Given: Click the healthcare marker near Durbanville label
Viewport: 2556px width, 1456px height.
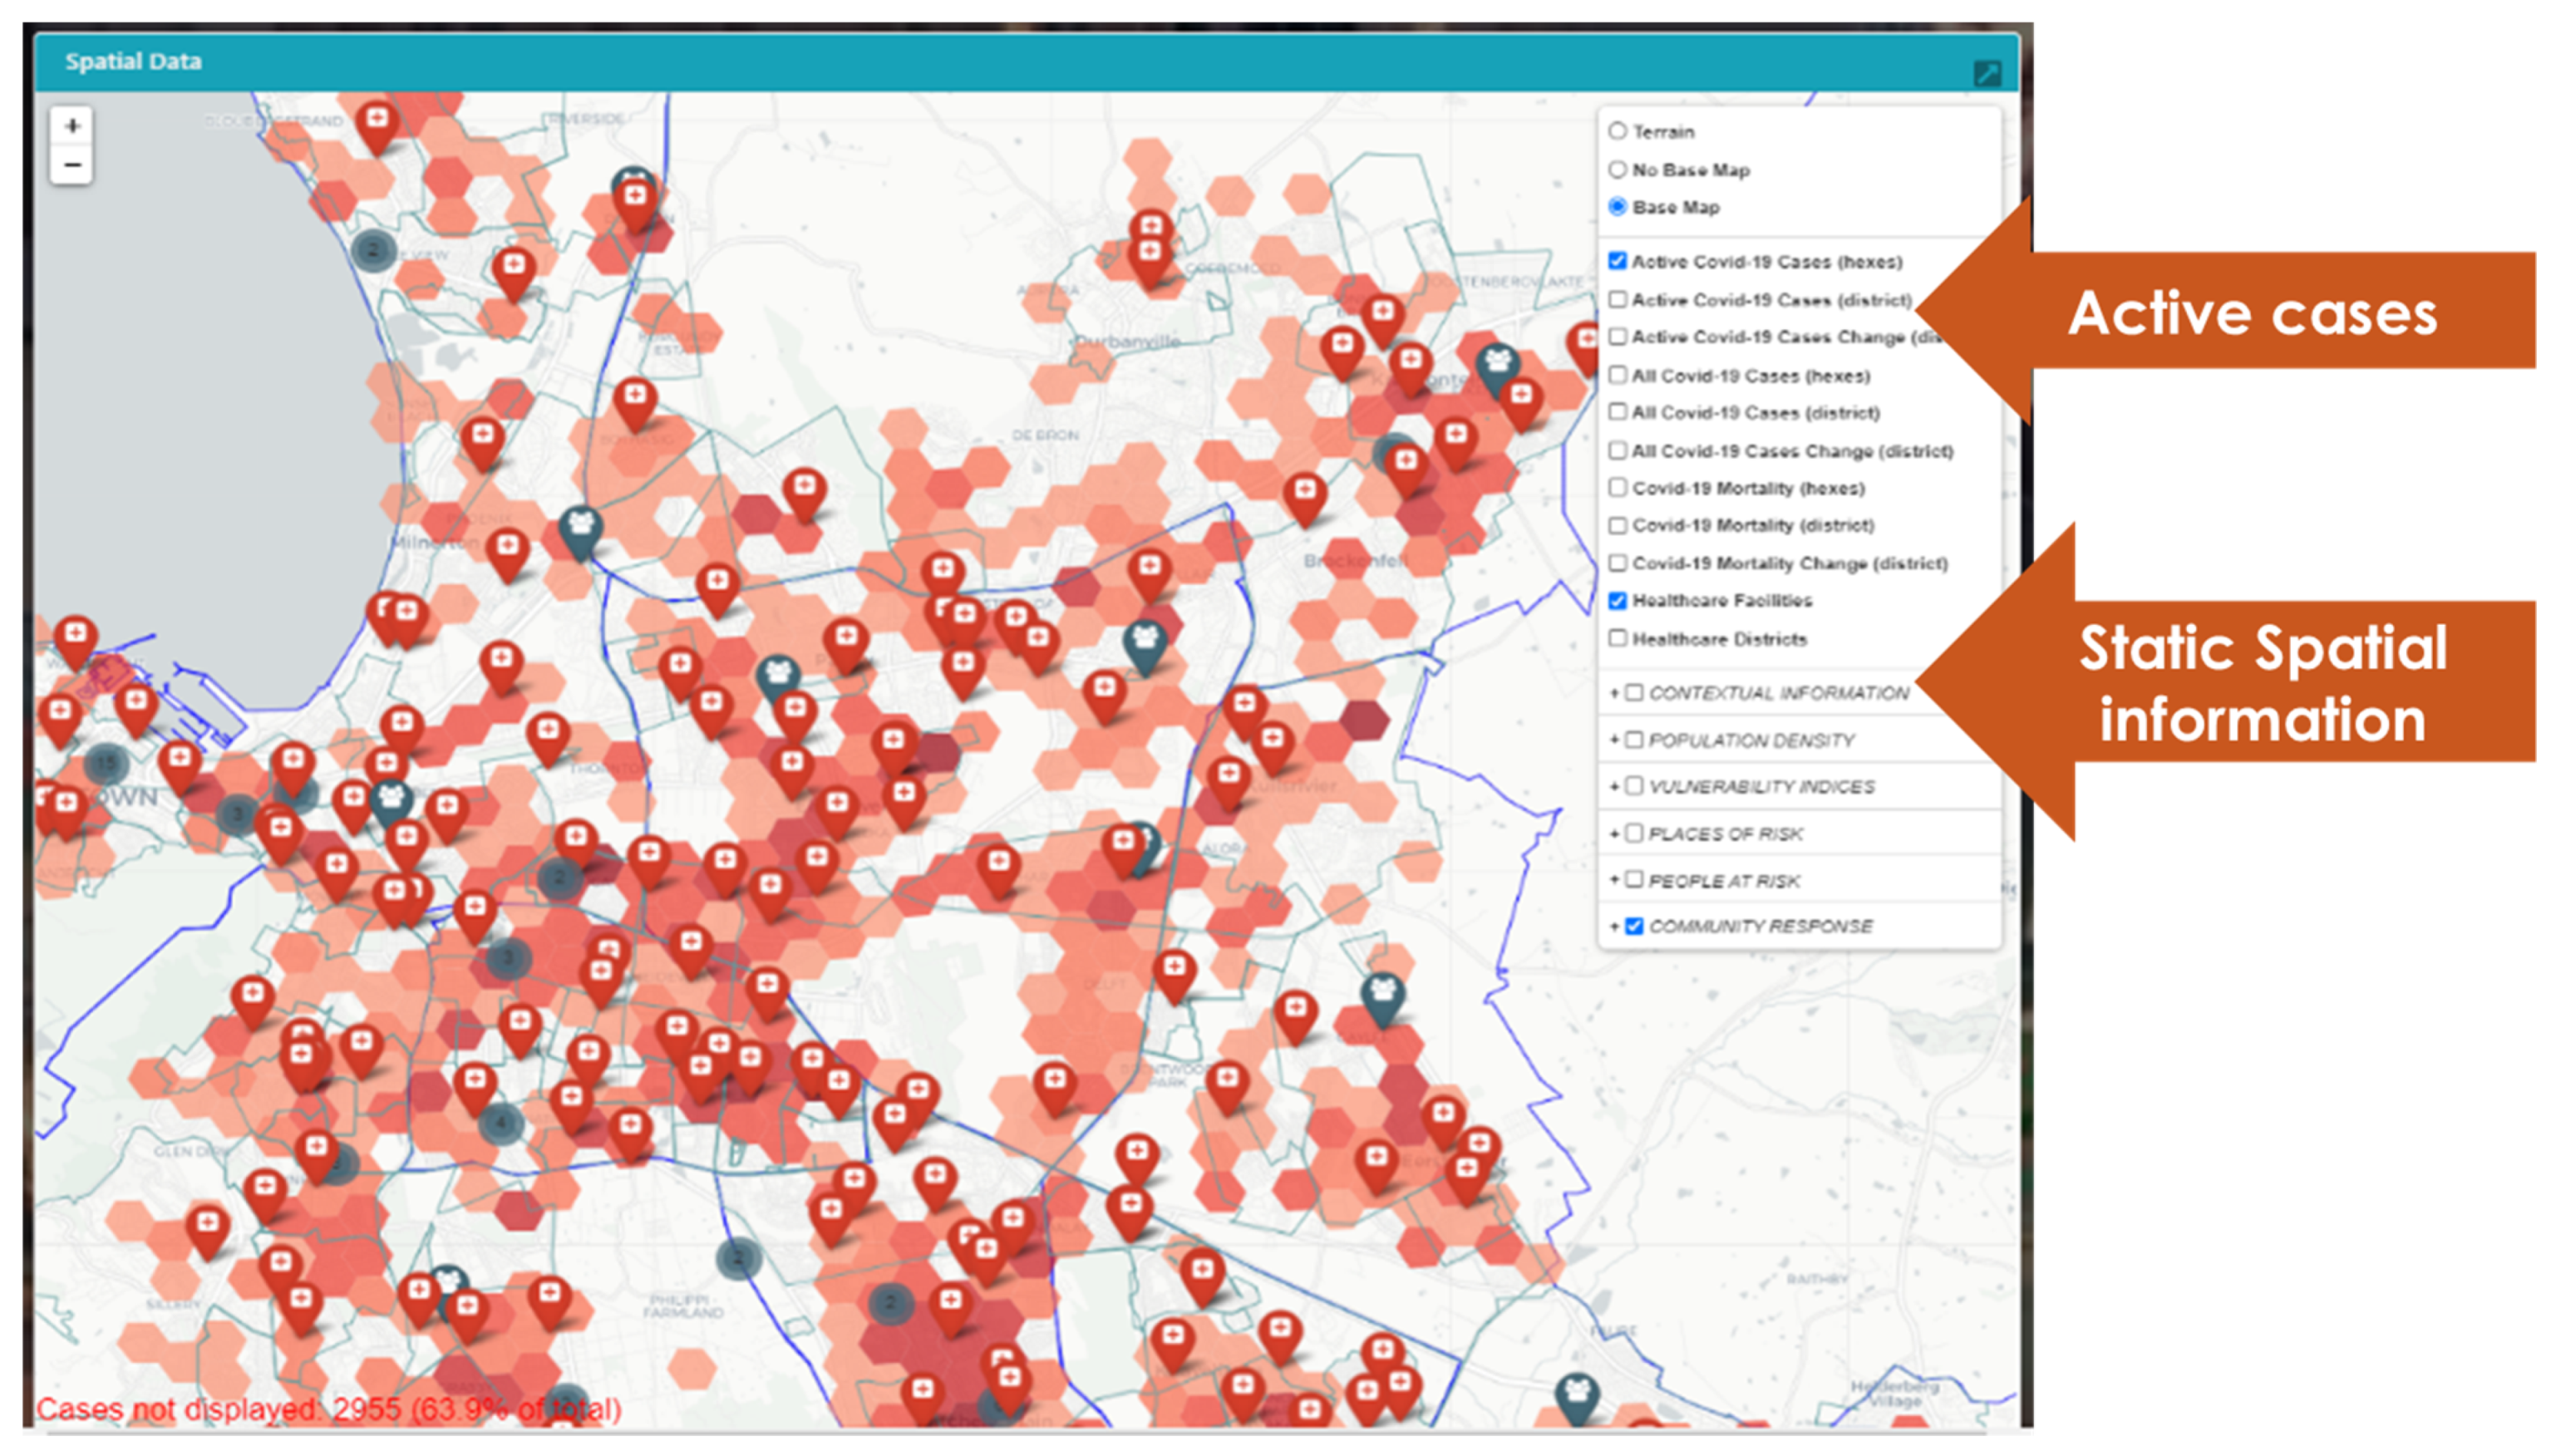Looking at the screenshot, I should (x=1150, y=250).
